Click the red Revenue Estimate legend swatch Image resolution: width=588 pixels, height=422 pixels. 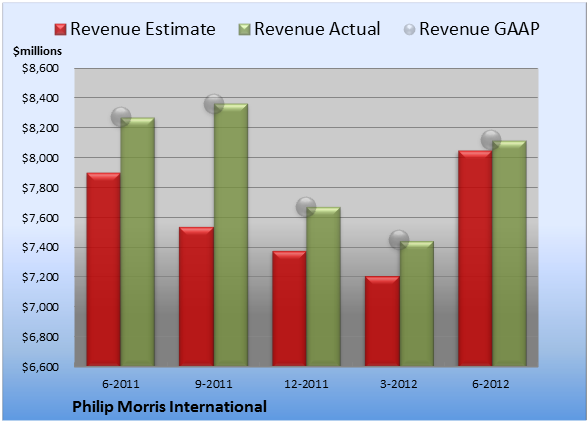click(60, 30)
